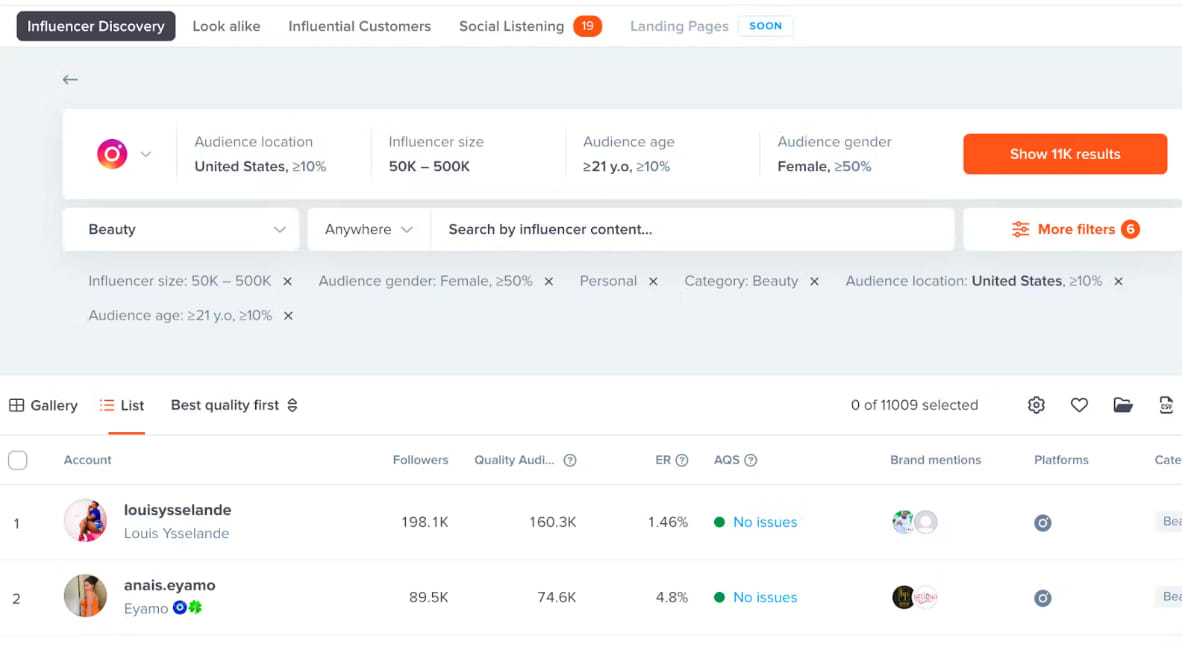Image resolution: width=1182 pixels, height=646 pixels.
Task: Click the Instagram logo in the filter bar
Action: (111, 153)
